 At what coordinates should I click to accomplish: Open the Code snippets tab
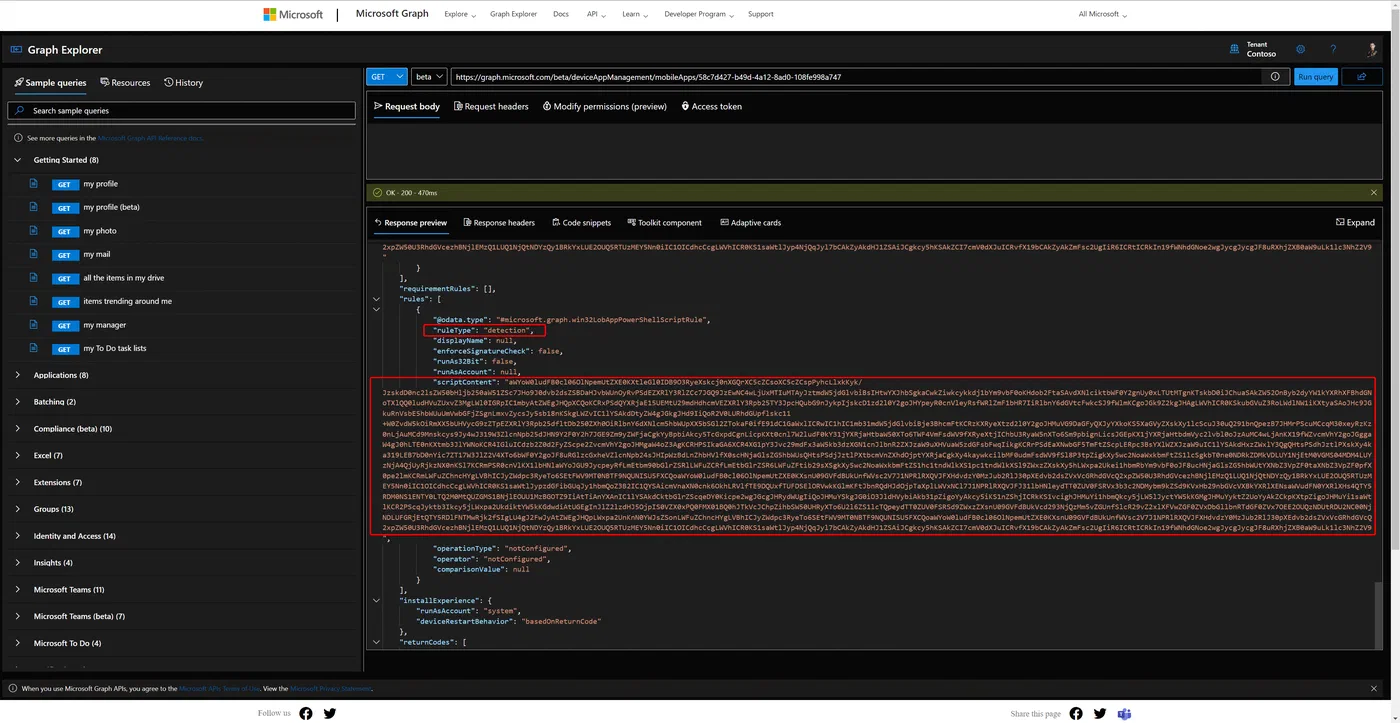click(x=580, y=222)
